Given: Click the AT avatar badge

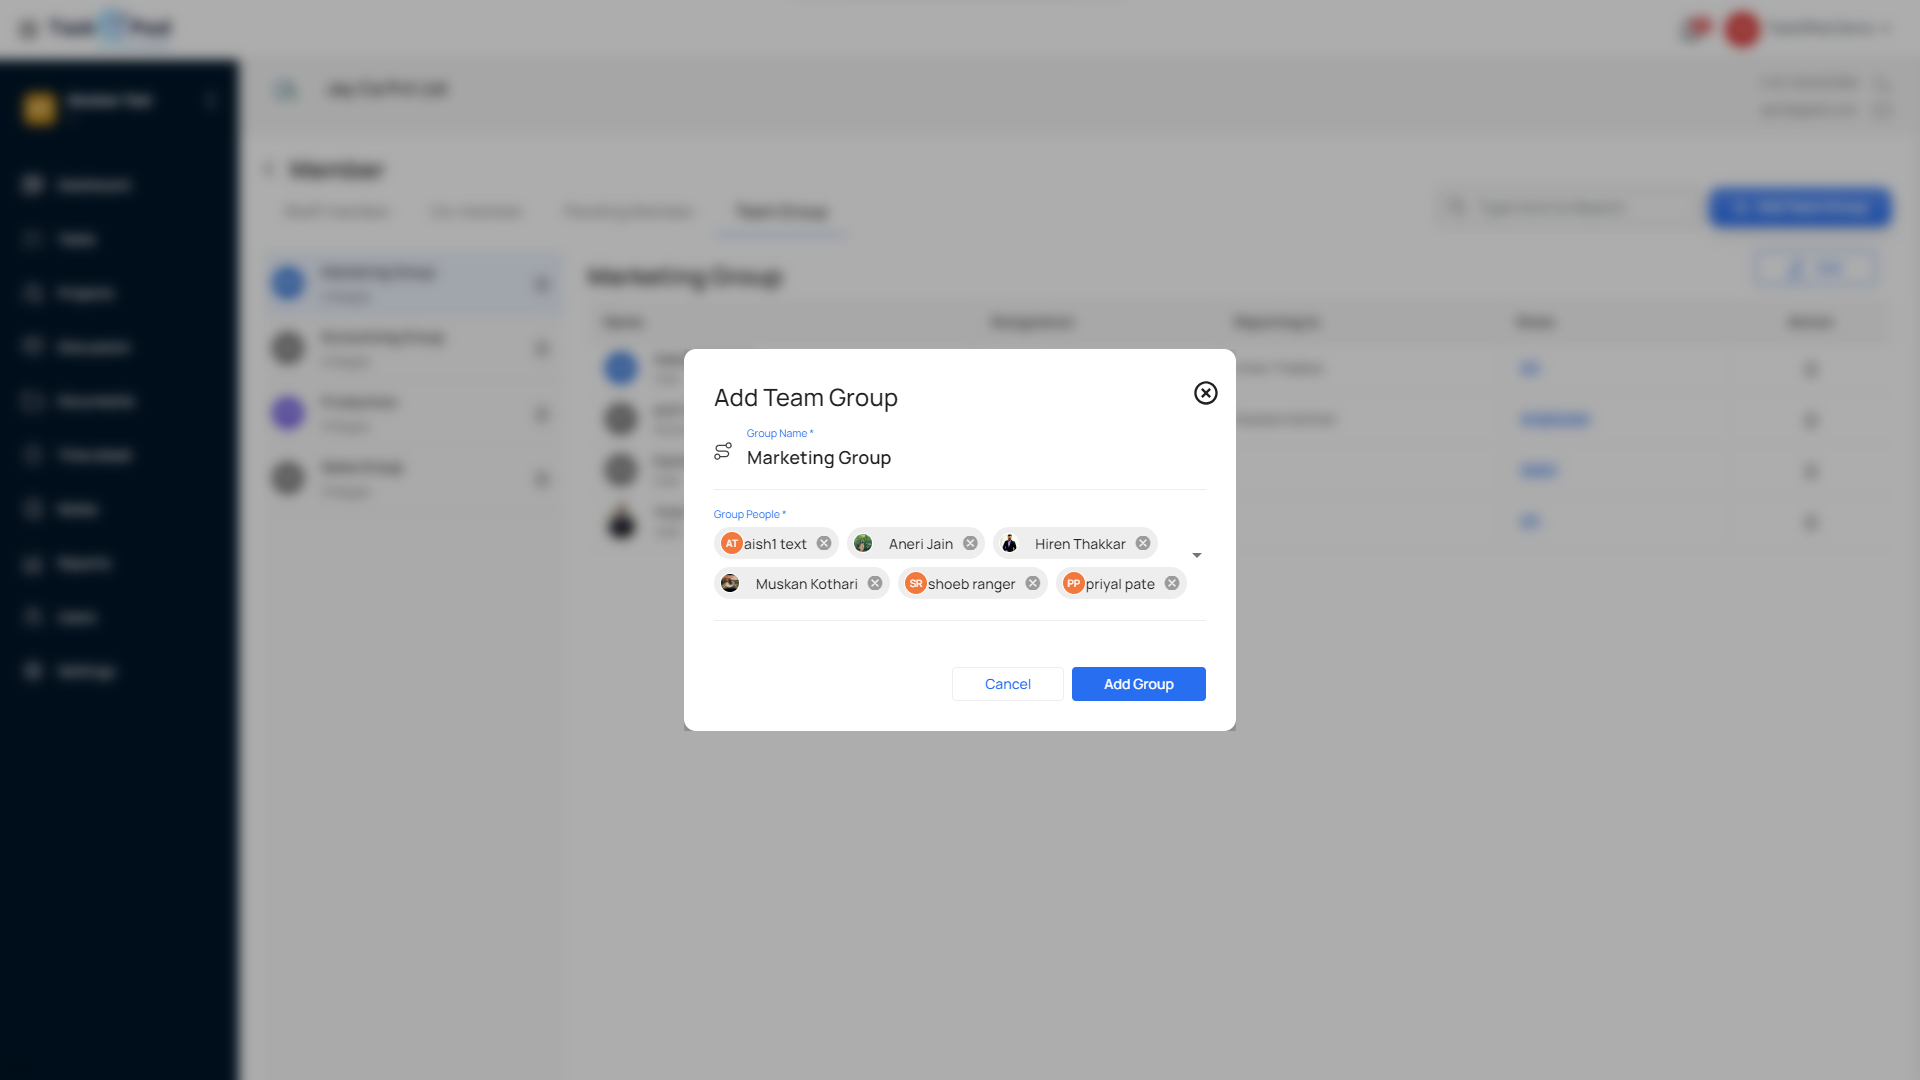Looking at the screenshot, I should click(x=731, y=543).
